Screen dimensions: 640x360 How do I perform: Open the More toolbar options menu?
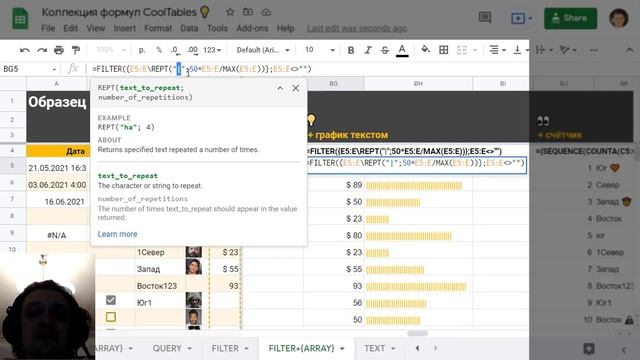tap(594, 50)
